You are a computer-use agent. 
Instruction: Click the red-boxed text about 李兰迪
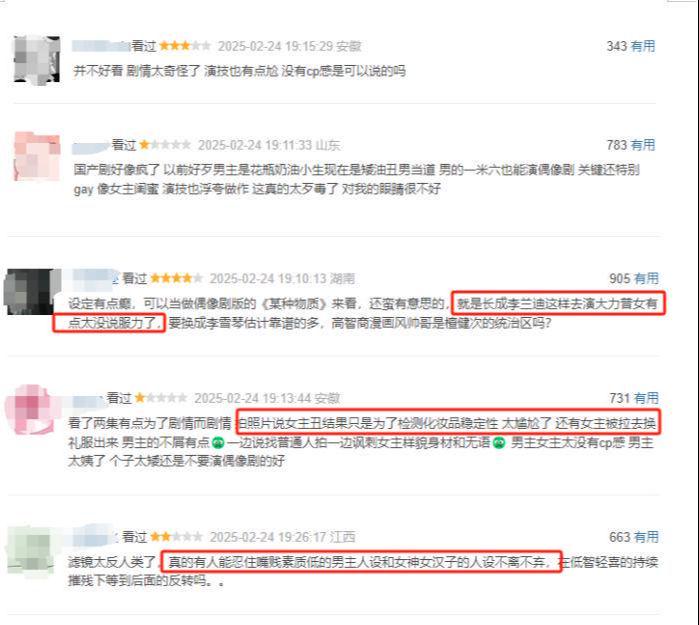pos(359,312)
